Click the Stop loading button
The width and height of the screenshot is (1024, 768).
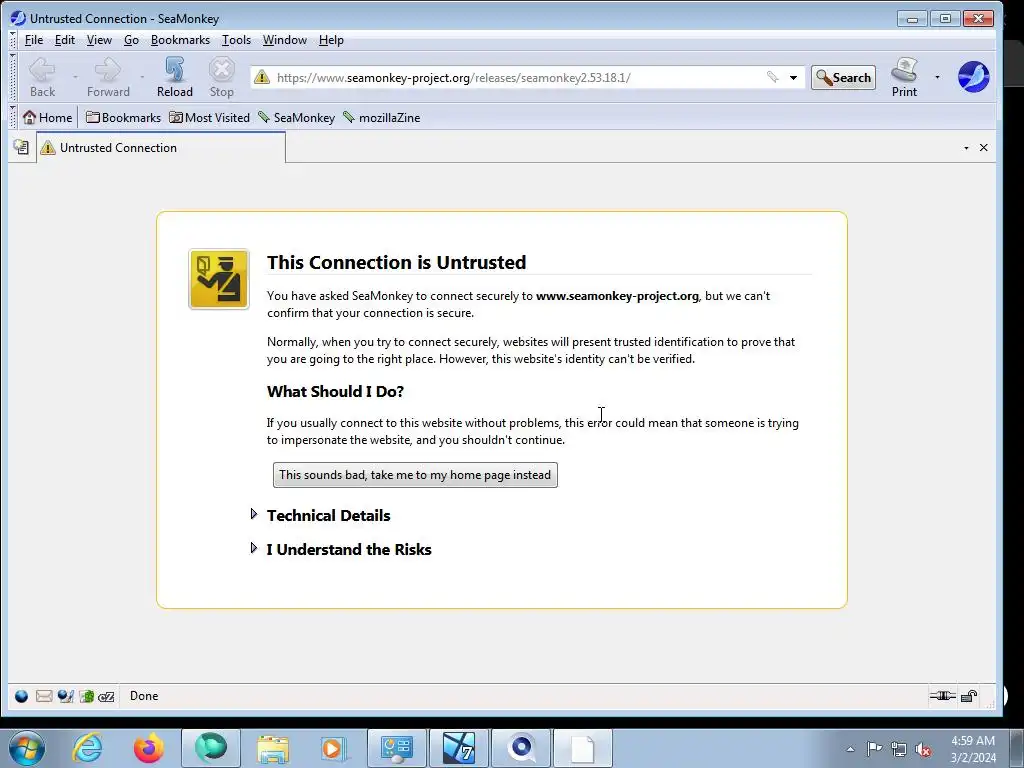[221, 77]
